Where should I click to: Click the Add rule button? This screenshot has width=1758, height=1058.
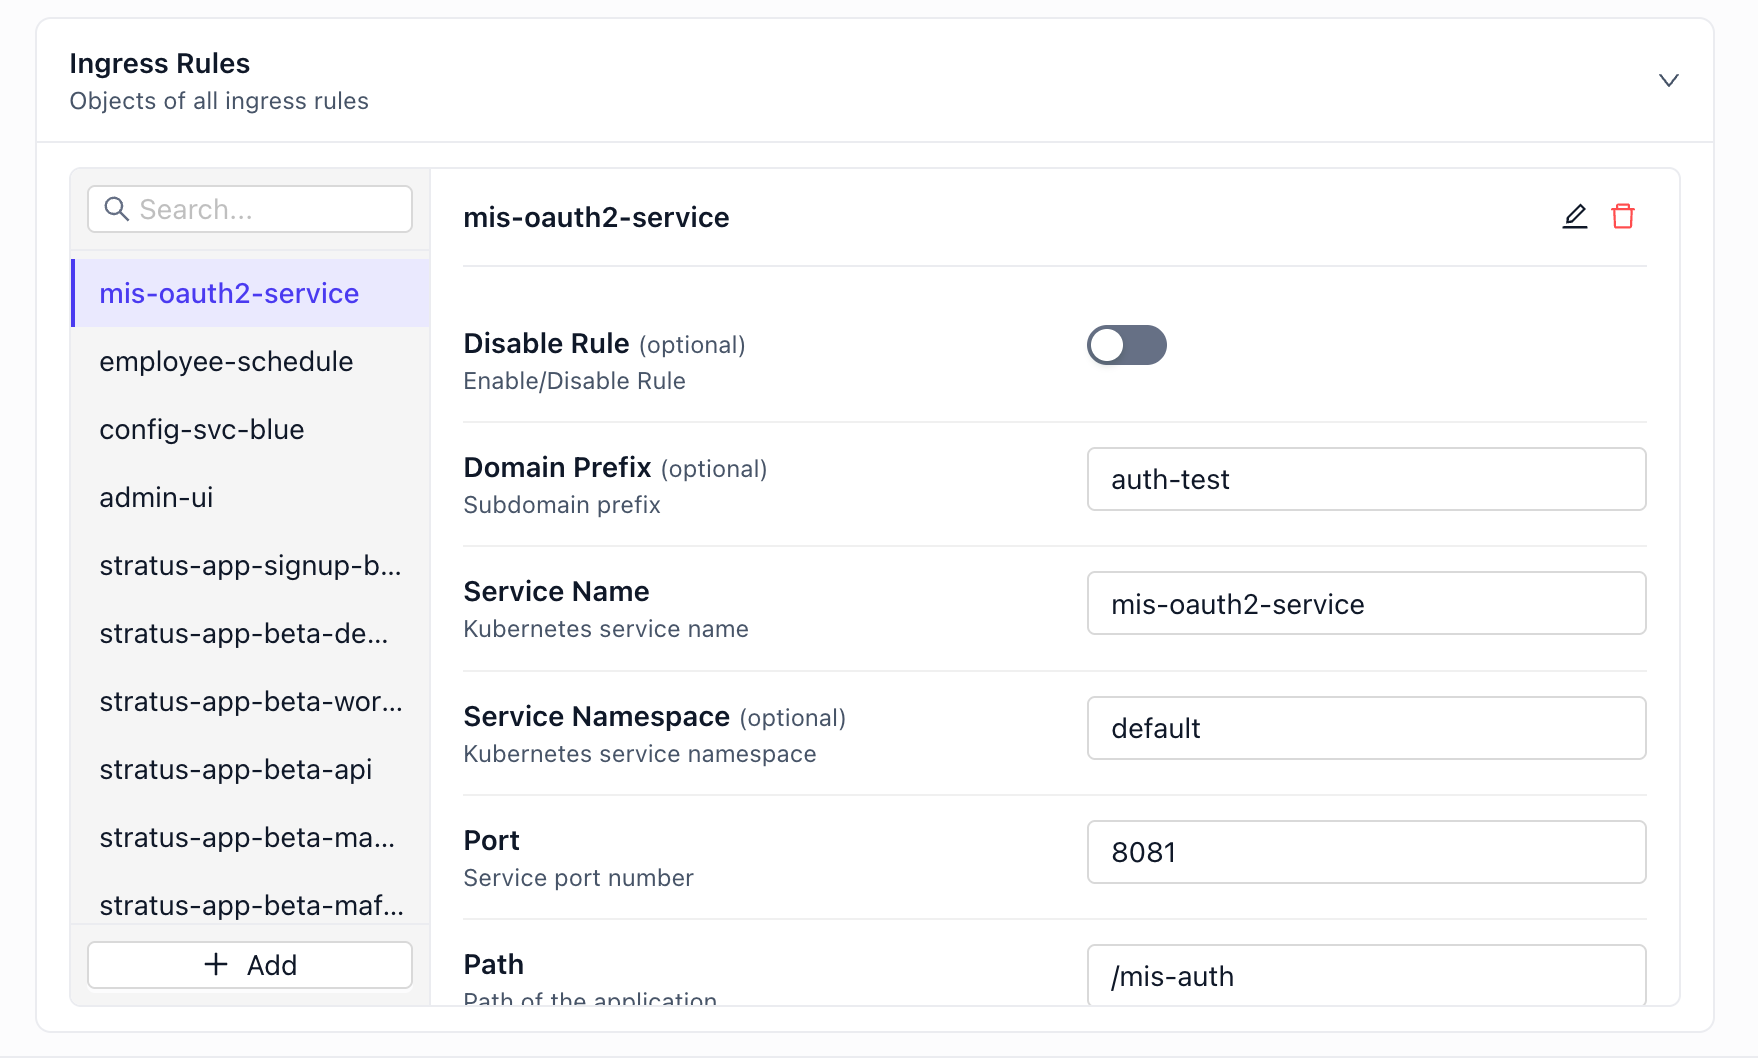coord(250,965)
